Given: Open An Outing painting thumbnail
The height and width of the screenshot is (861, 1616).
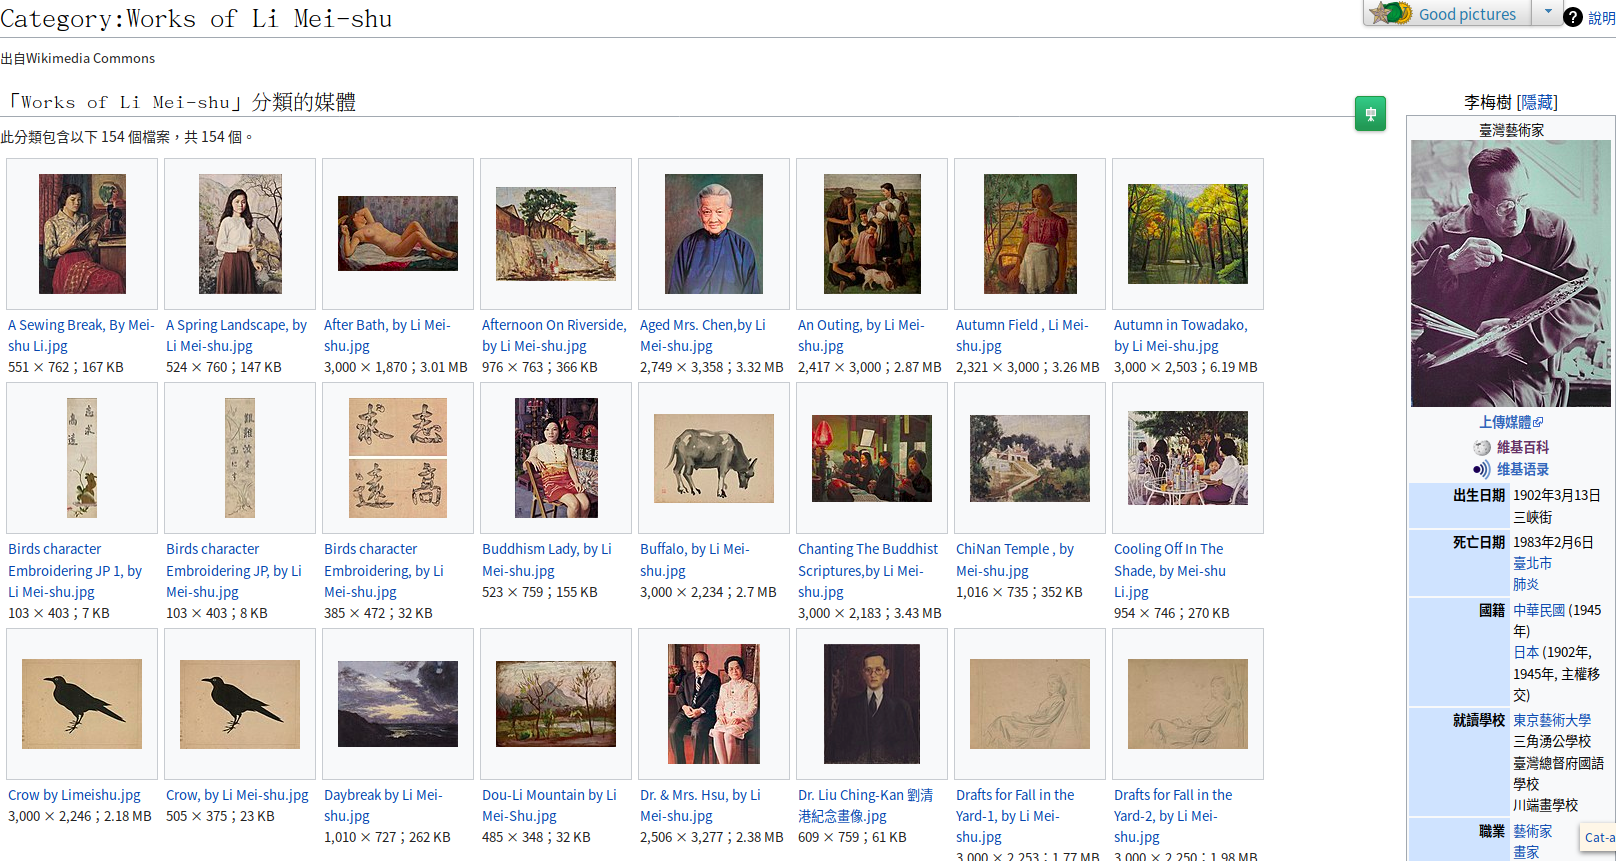Looking at the screenshot, I should pos(872,234).
